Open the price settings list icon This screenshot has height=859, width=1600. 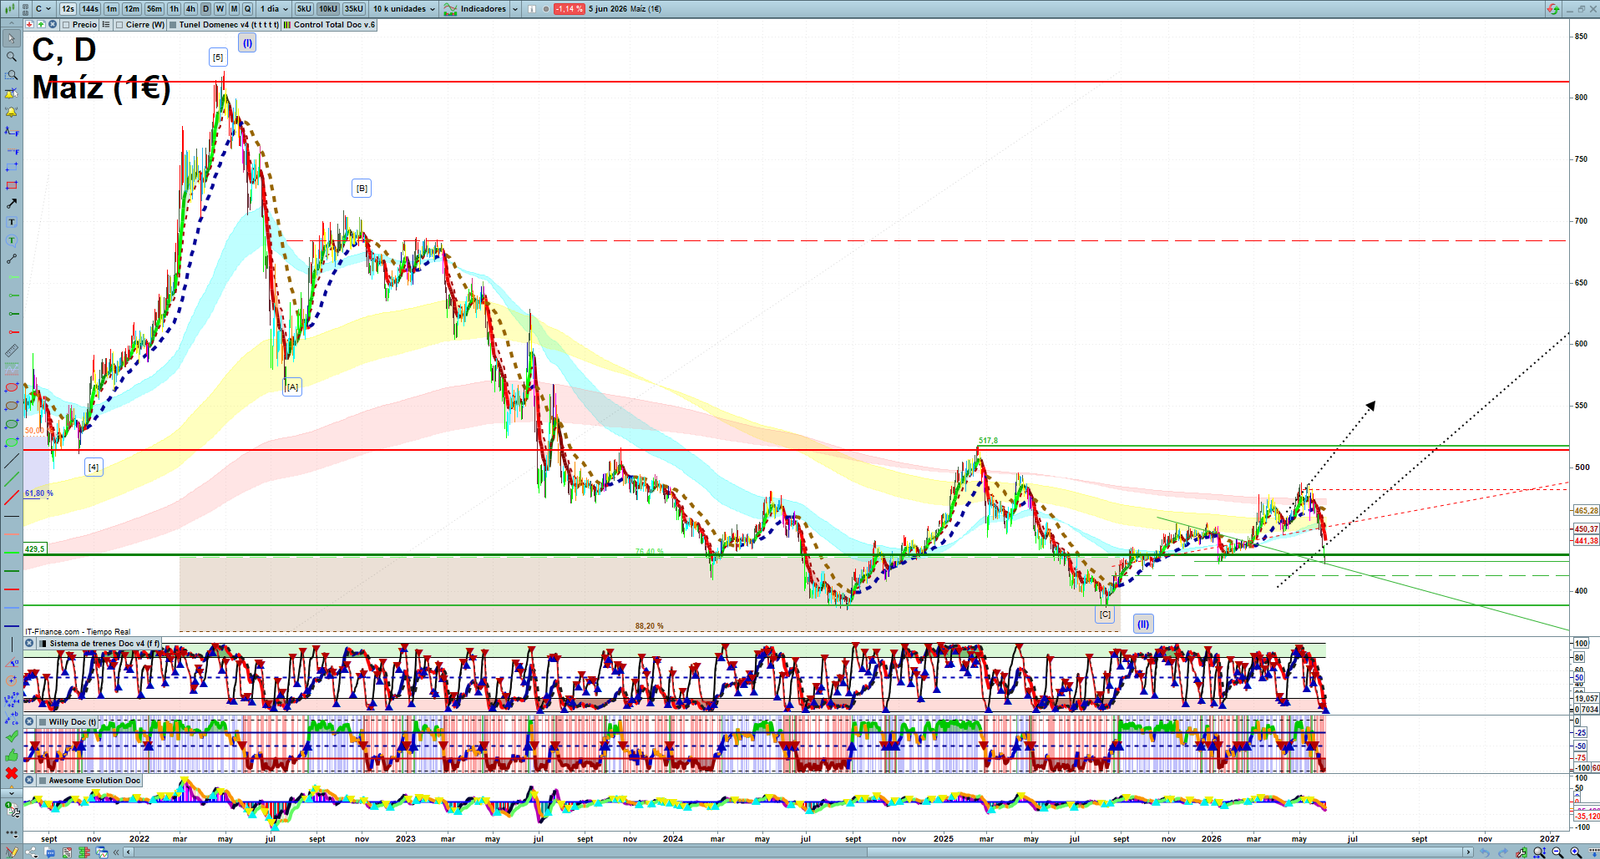(106, 24)
